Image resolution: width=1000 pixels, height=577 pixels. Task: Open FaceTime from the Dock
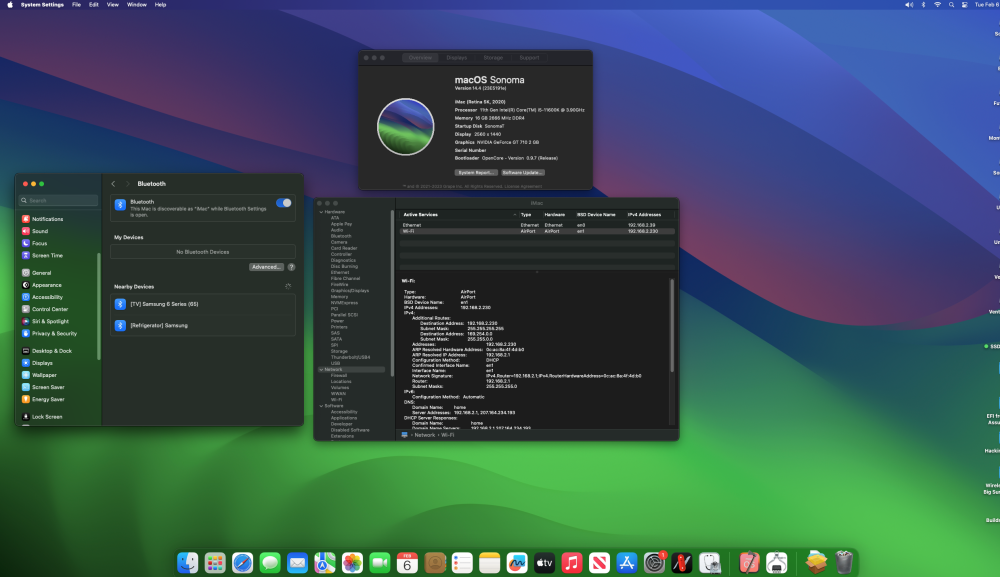pyautogui.click(x=379, y=563)
